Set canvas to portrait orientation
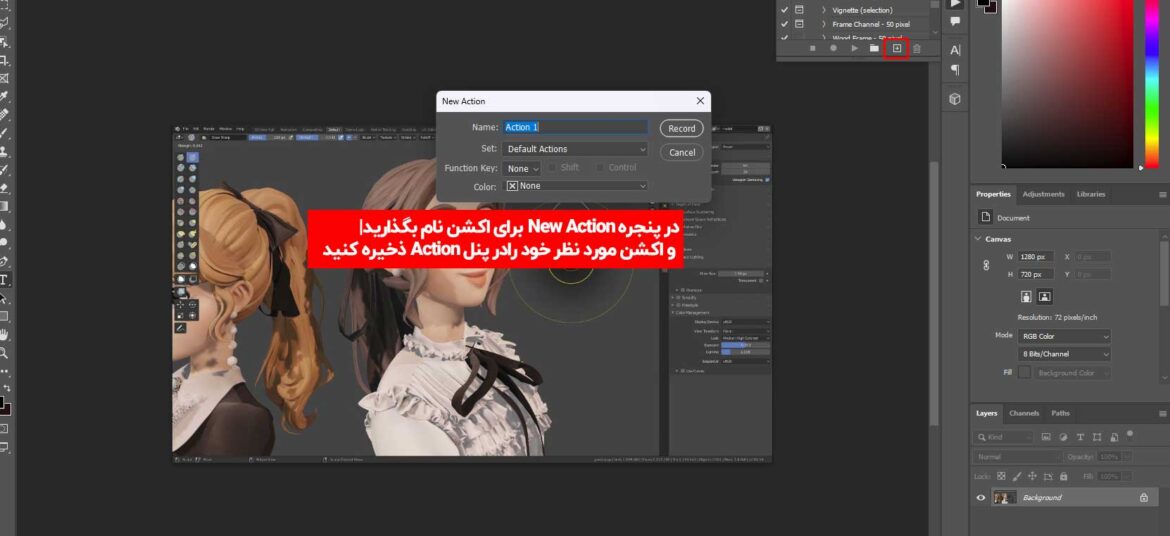Image resolution: width=1170 pixels, height=536 pixels. click(x=1026, y=296)
